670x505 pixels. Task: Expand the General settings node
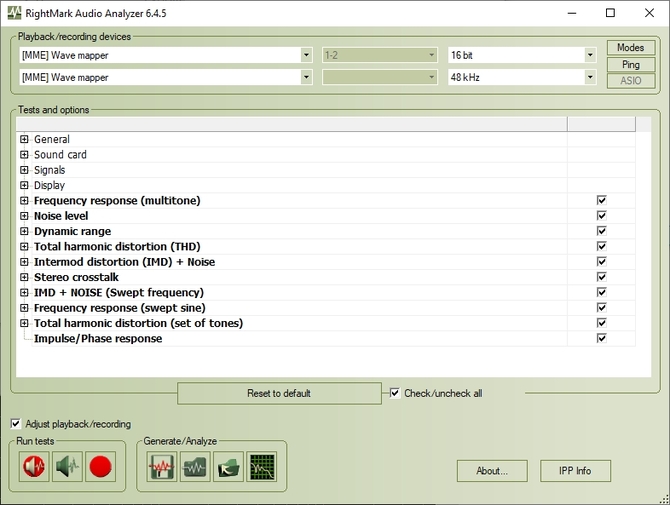point(24,139)
